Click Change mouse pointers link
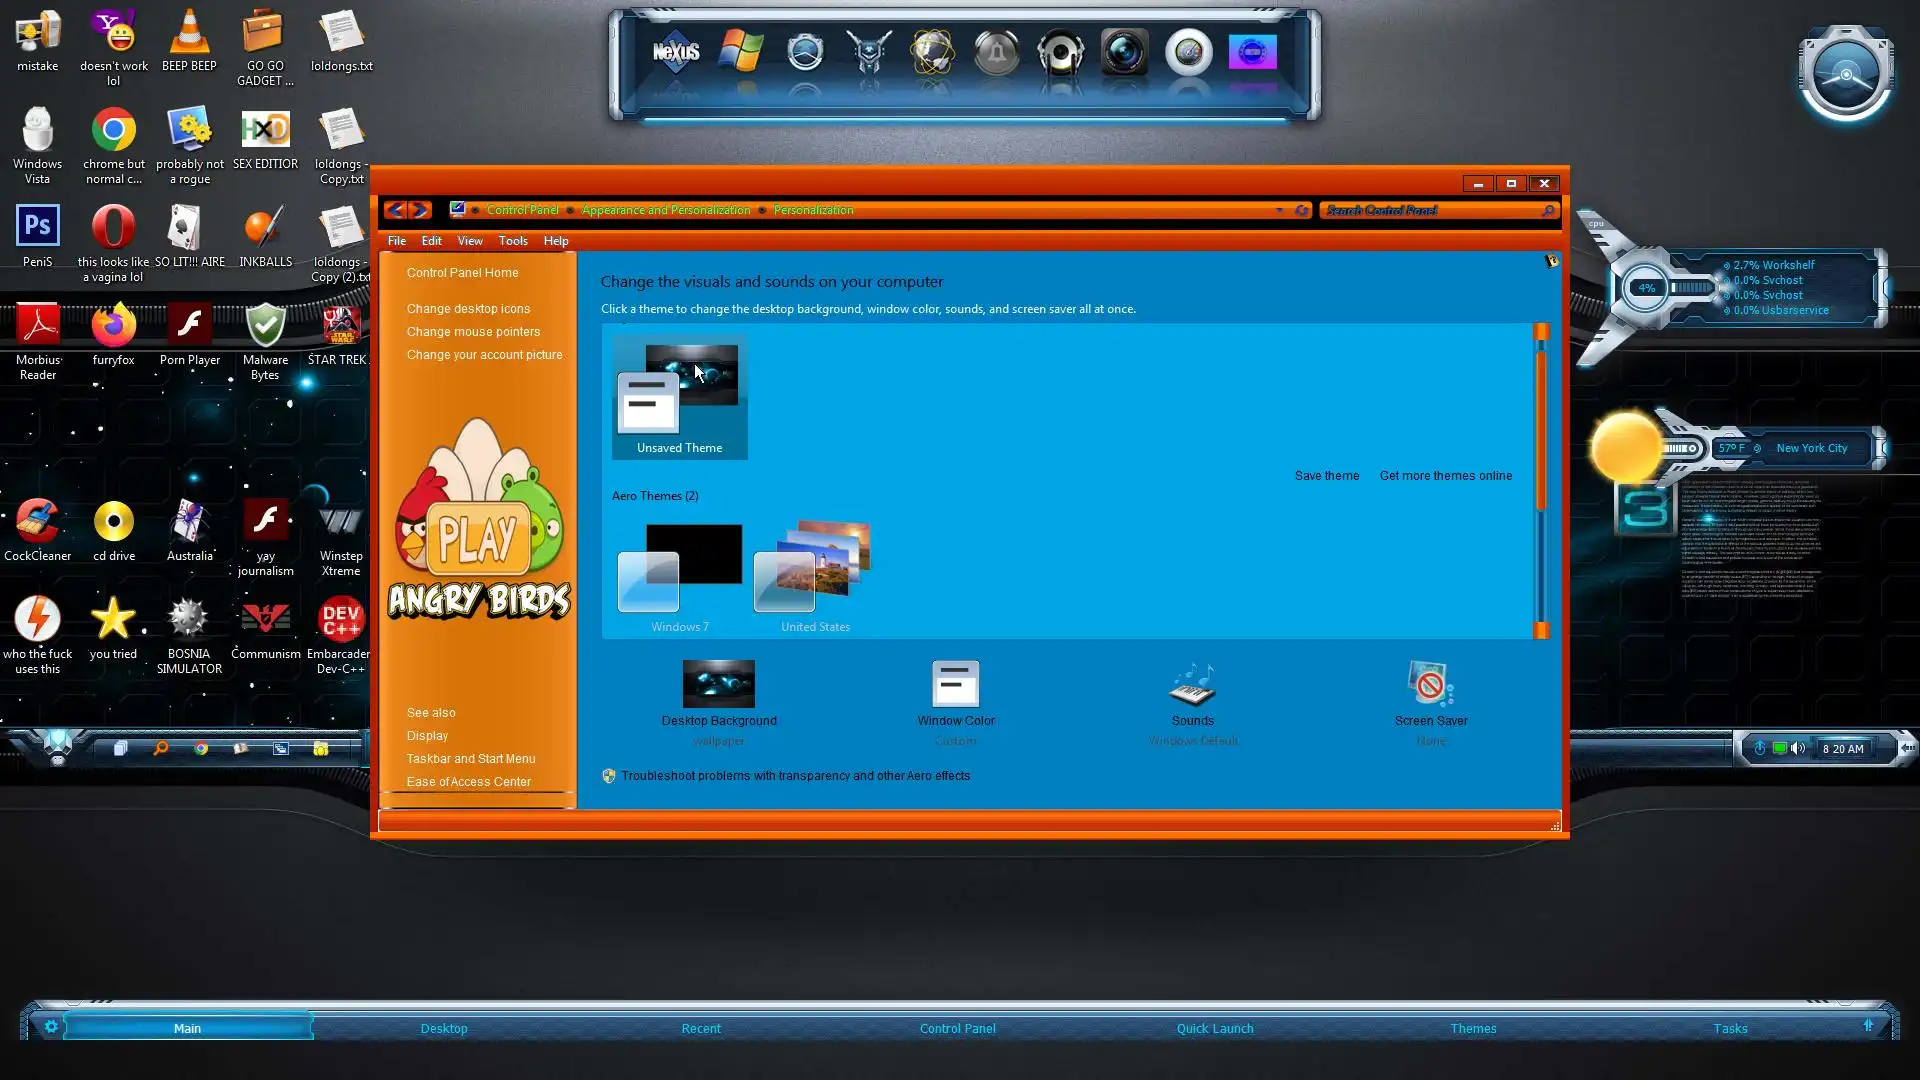Screen dimensions: 1920x1080 point(473,332)
